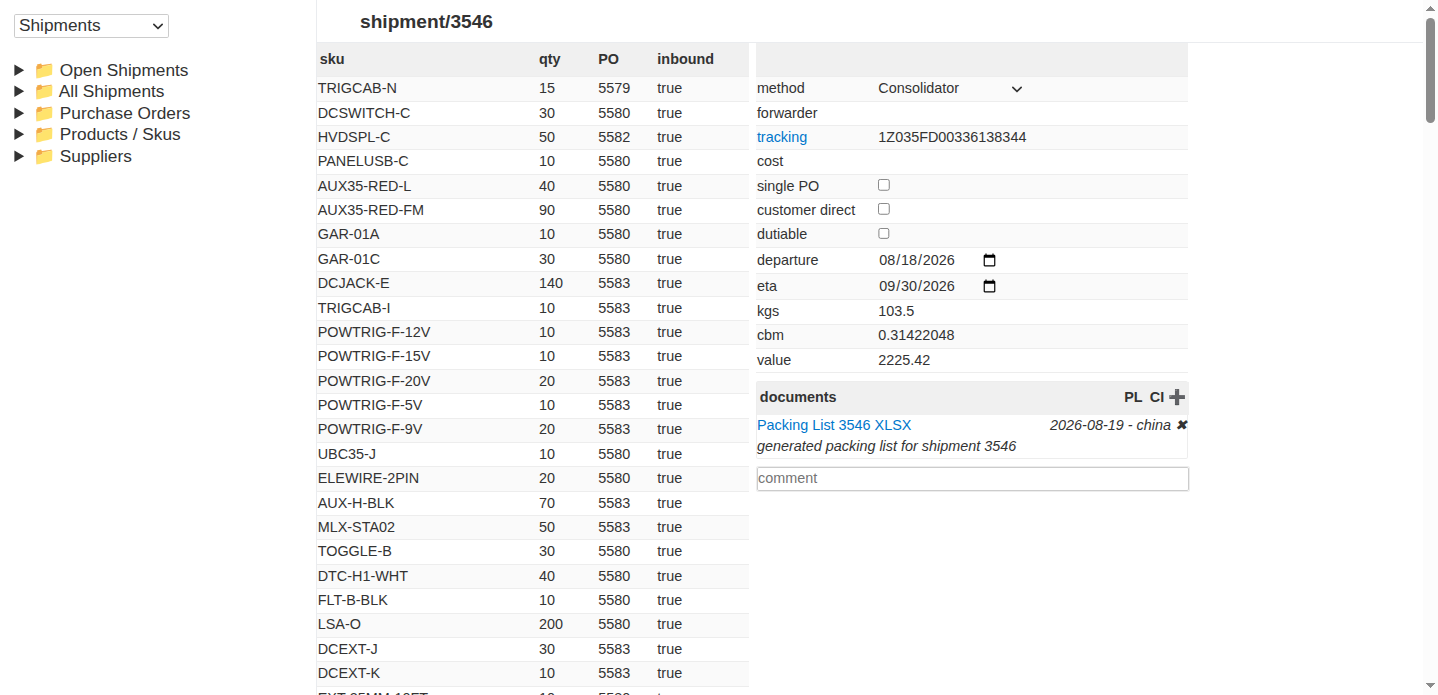Click the Products / Skus folder icon
This screenshot has width=1438, height=695.
click(44, 134)
